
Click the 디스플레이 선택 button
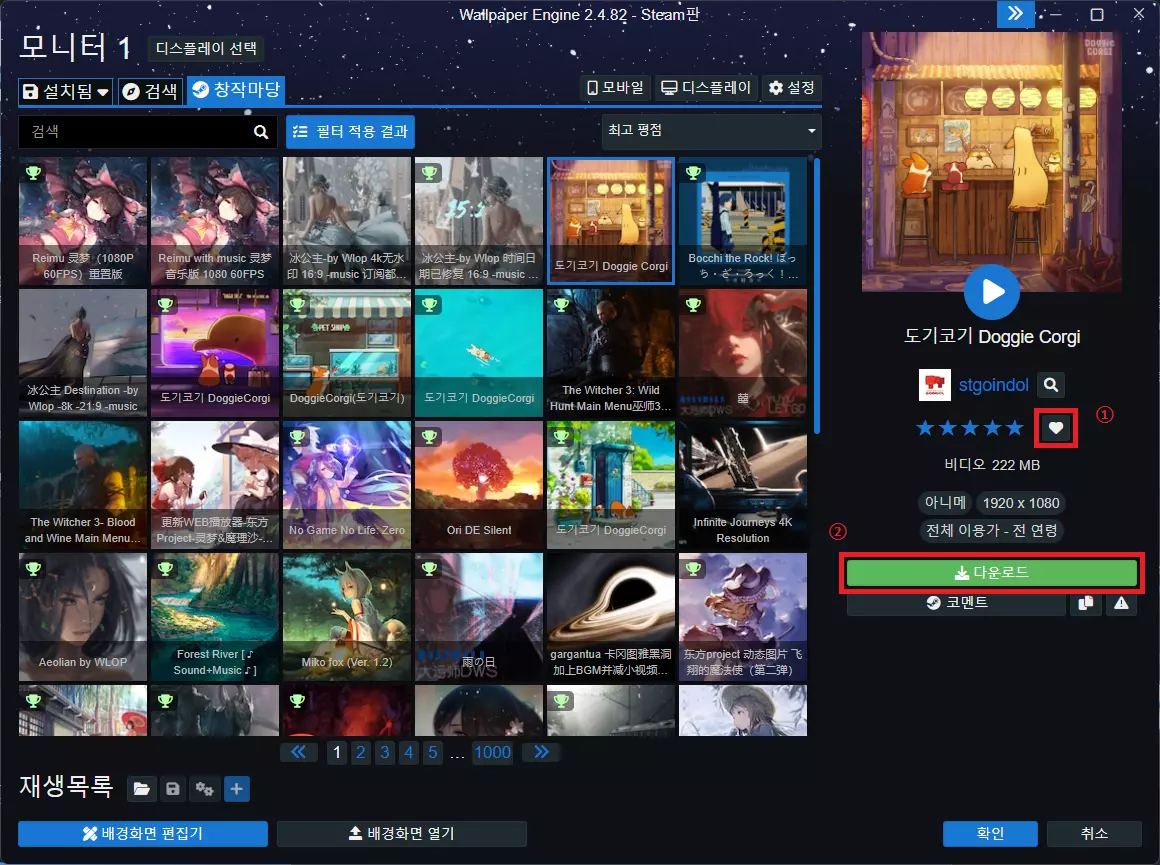[x=206, y=49]
